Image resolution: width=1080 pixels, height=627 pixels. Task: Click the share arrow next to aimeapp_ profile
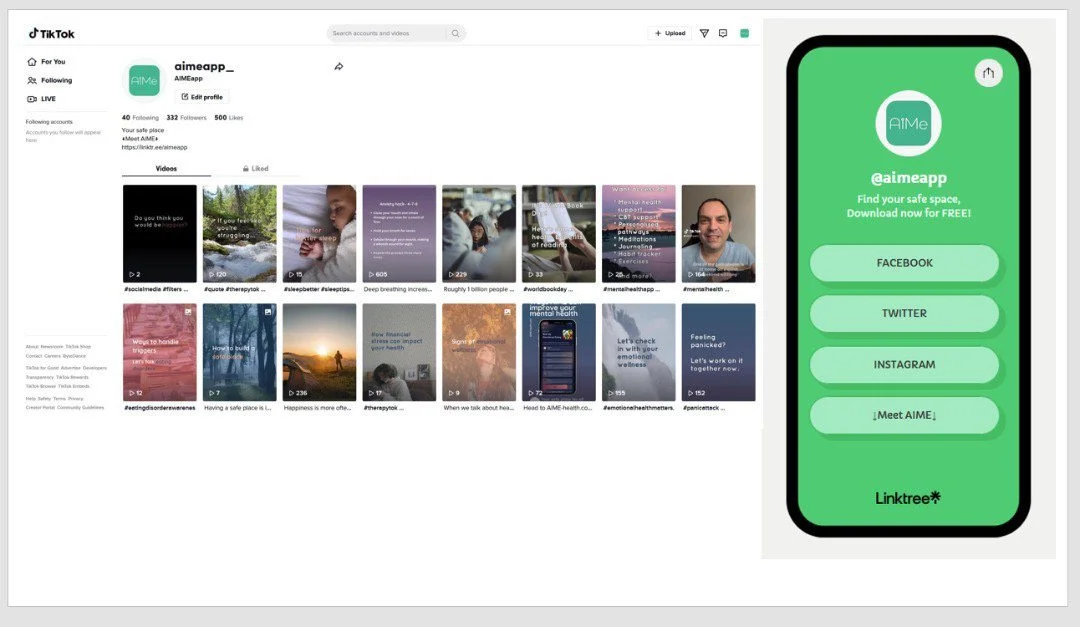tap(338, 66)
